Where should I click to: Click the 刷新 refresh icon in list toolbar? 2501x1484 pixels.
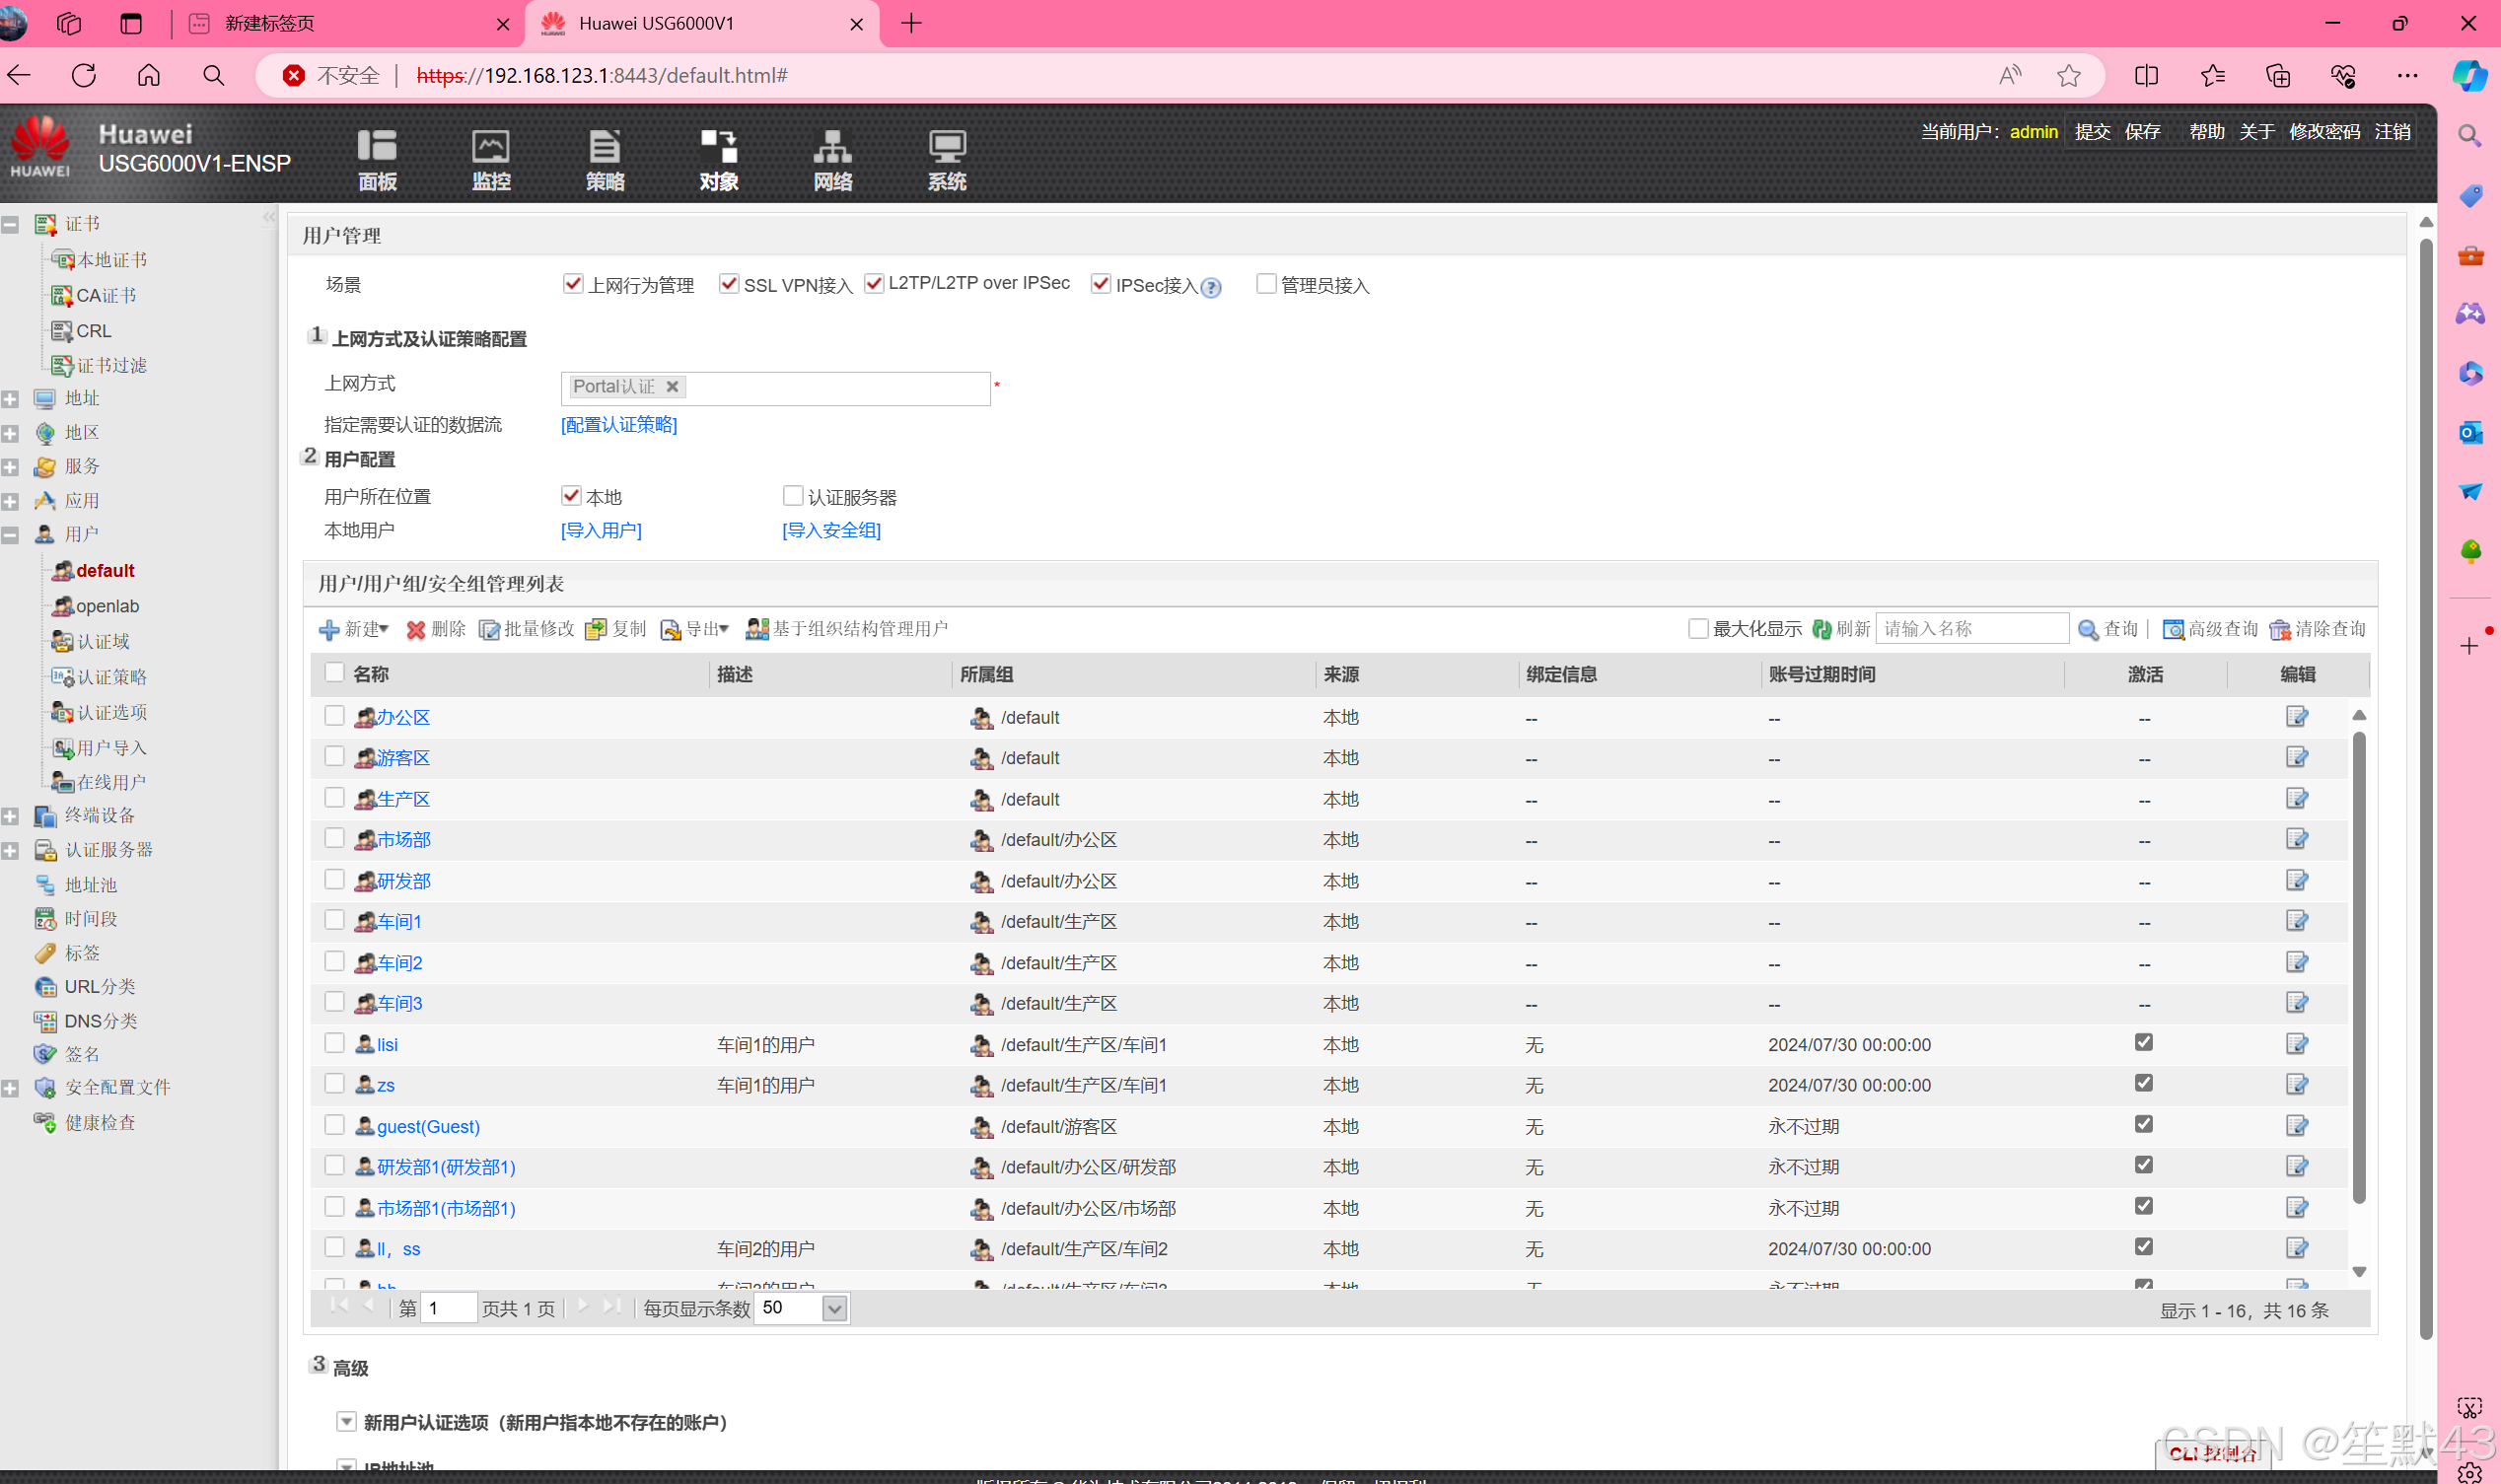tap(1821, 629)
